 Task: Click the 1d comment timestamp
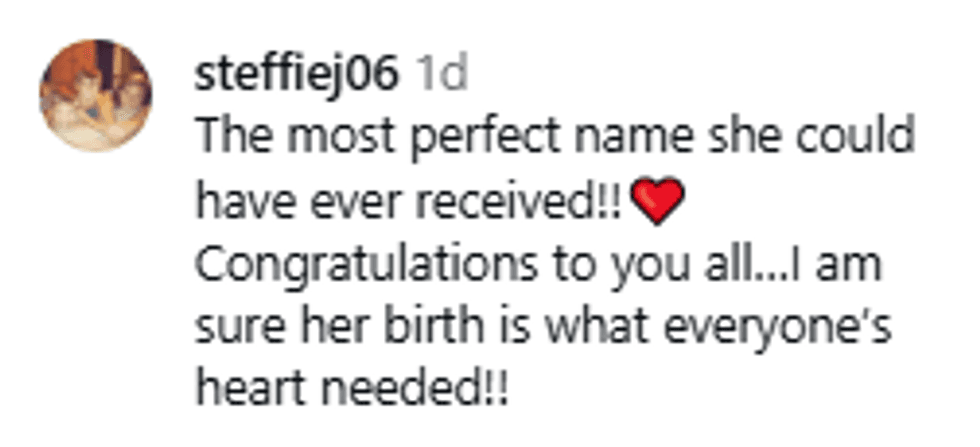coord(441,75)
